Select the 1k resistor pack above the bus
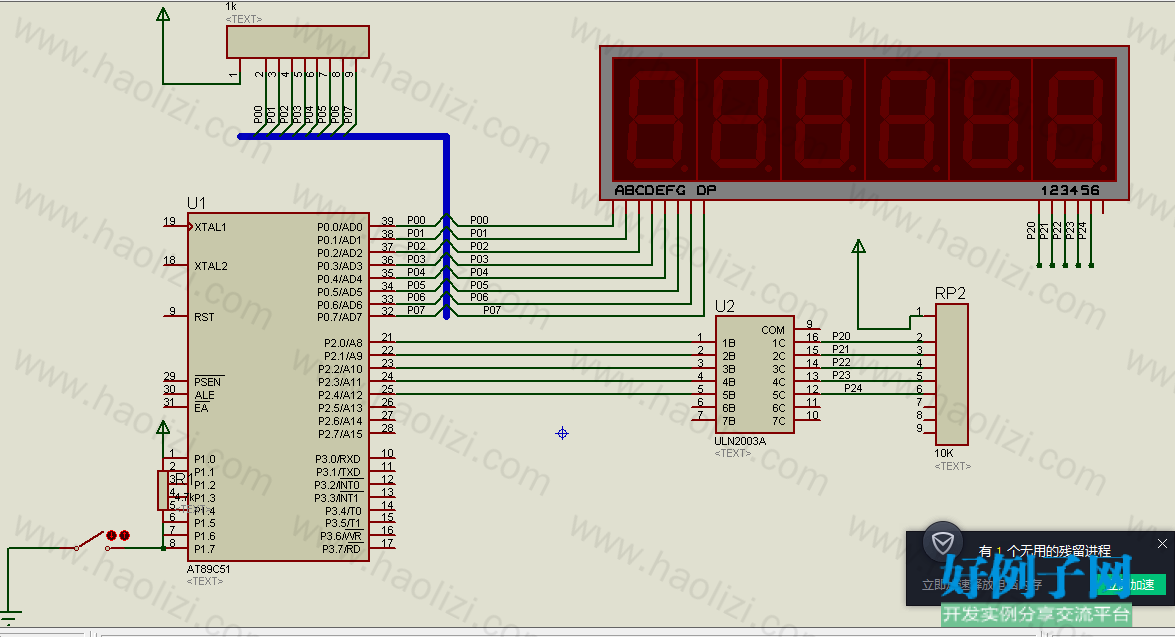This screenshot has height=637, width=1175. [297, 42]
